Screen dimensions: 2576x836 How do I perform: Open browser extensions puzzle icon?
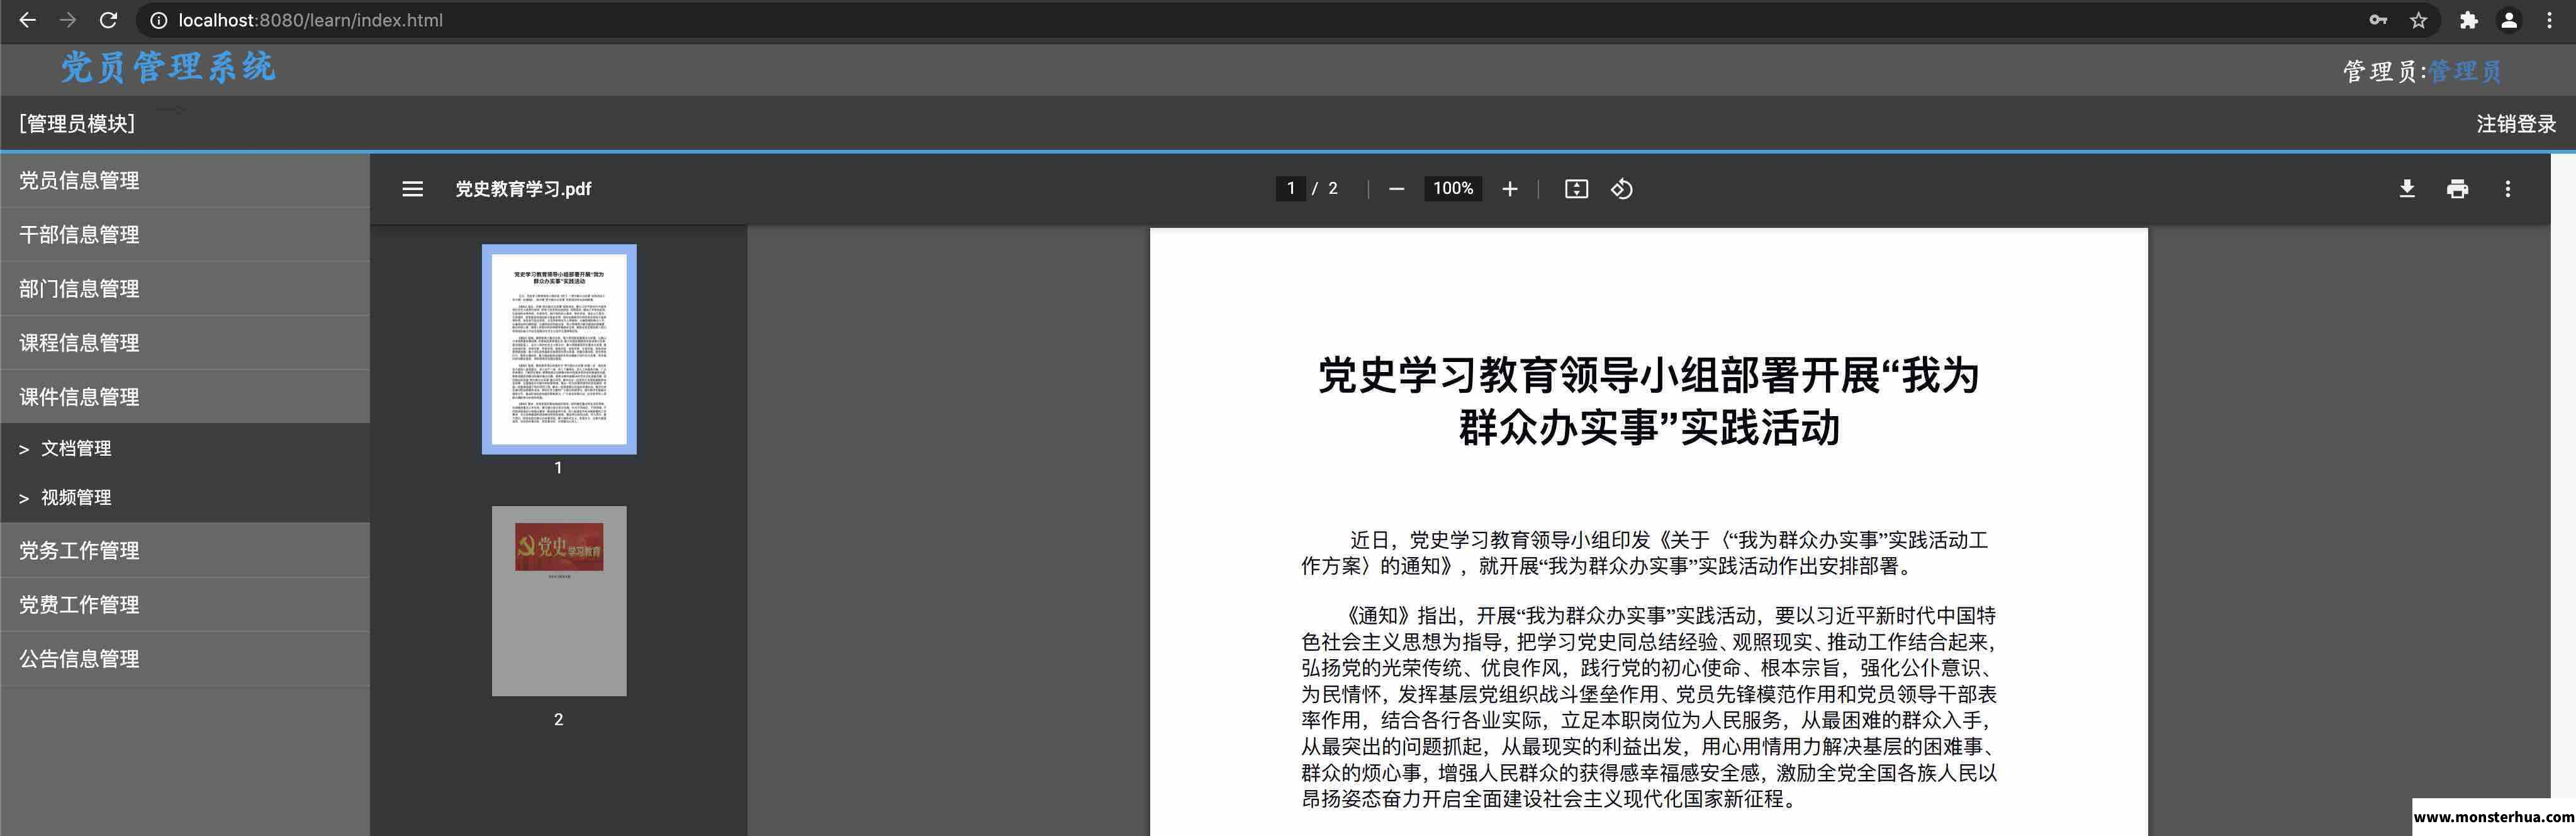point(2468,20)
